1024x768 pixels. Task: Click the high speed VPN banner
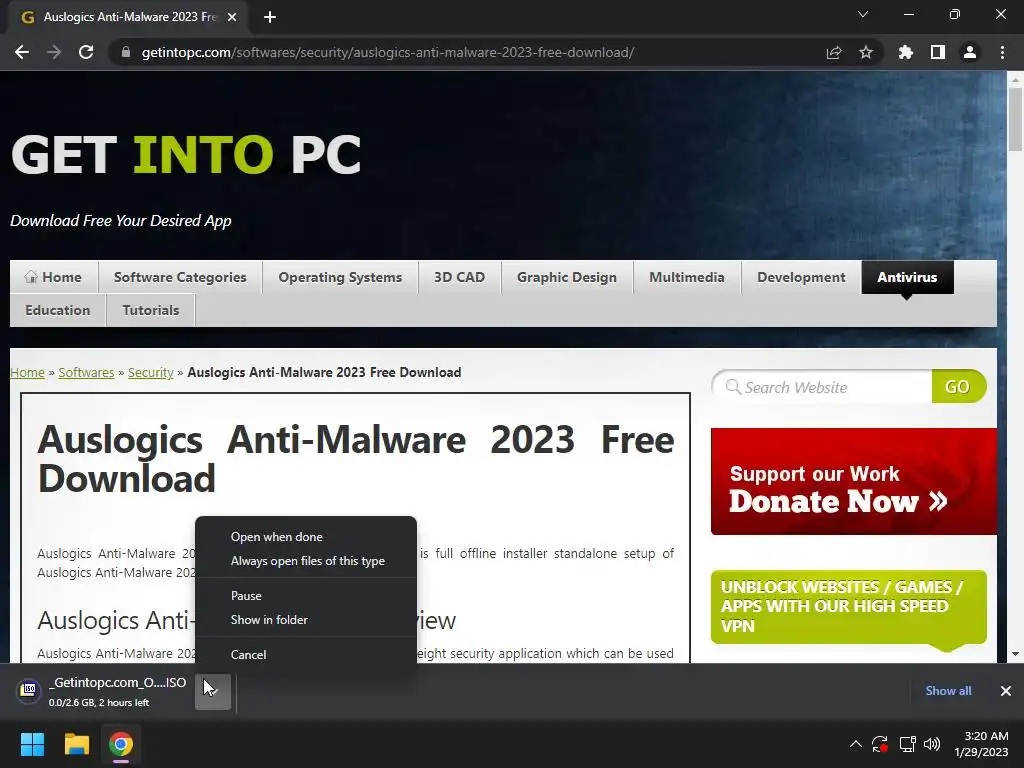point(848,608)
